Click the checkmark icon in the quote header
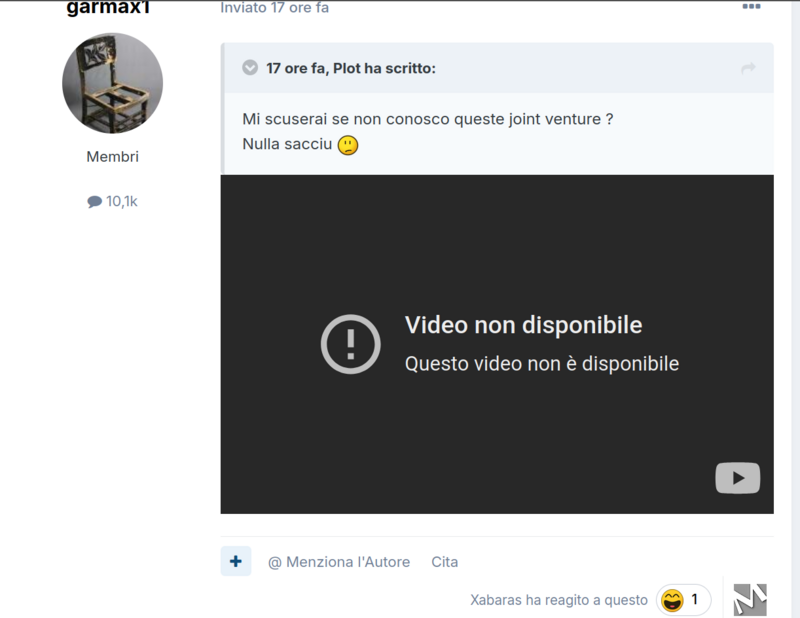 tap(250, 68)
